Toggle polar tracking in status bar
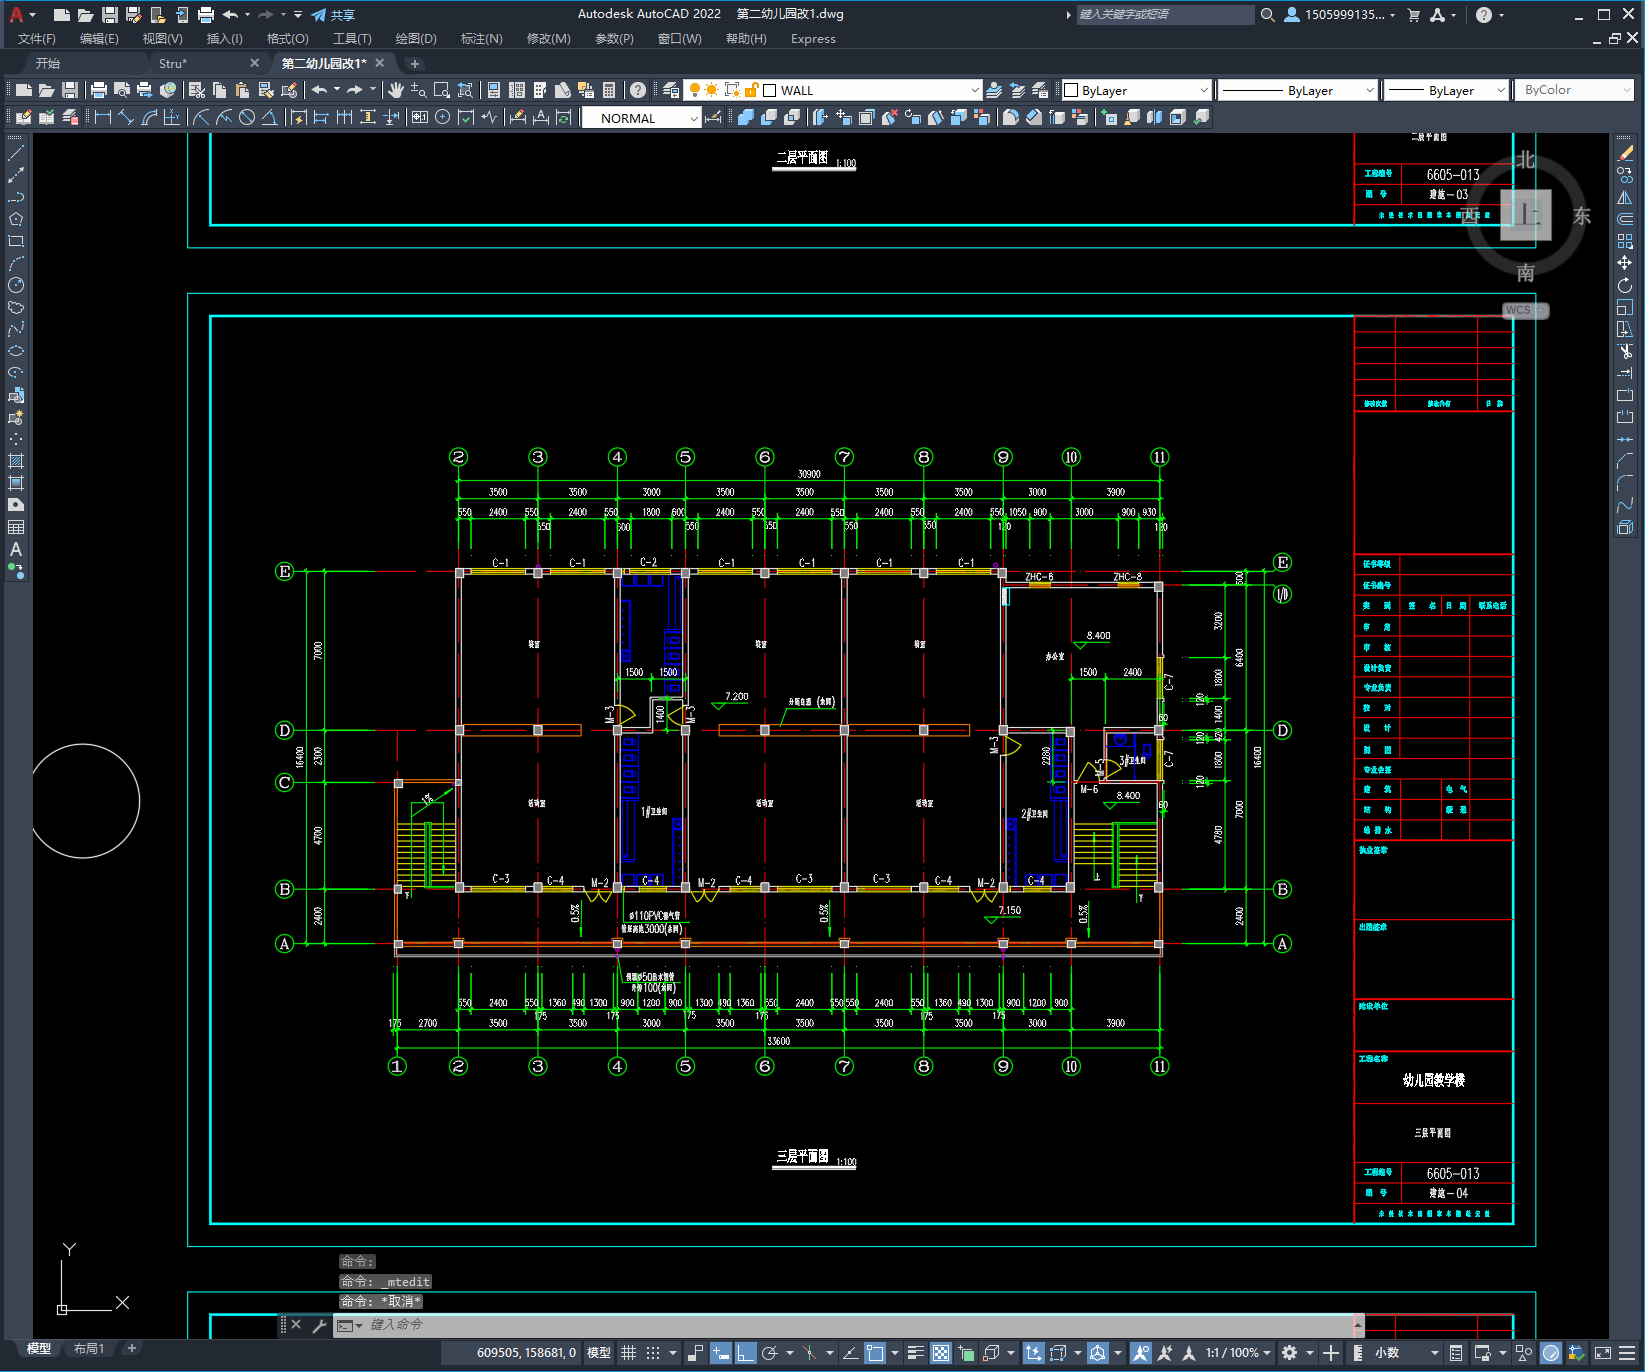 pos(770,1353)
